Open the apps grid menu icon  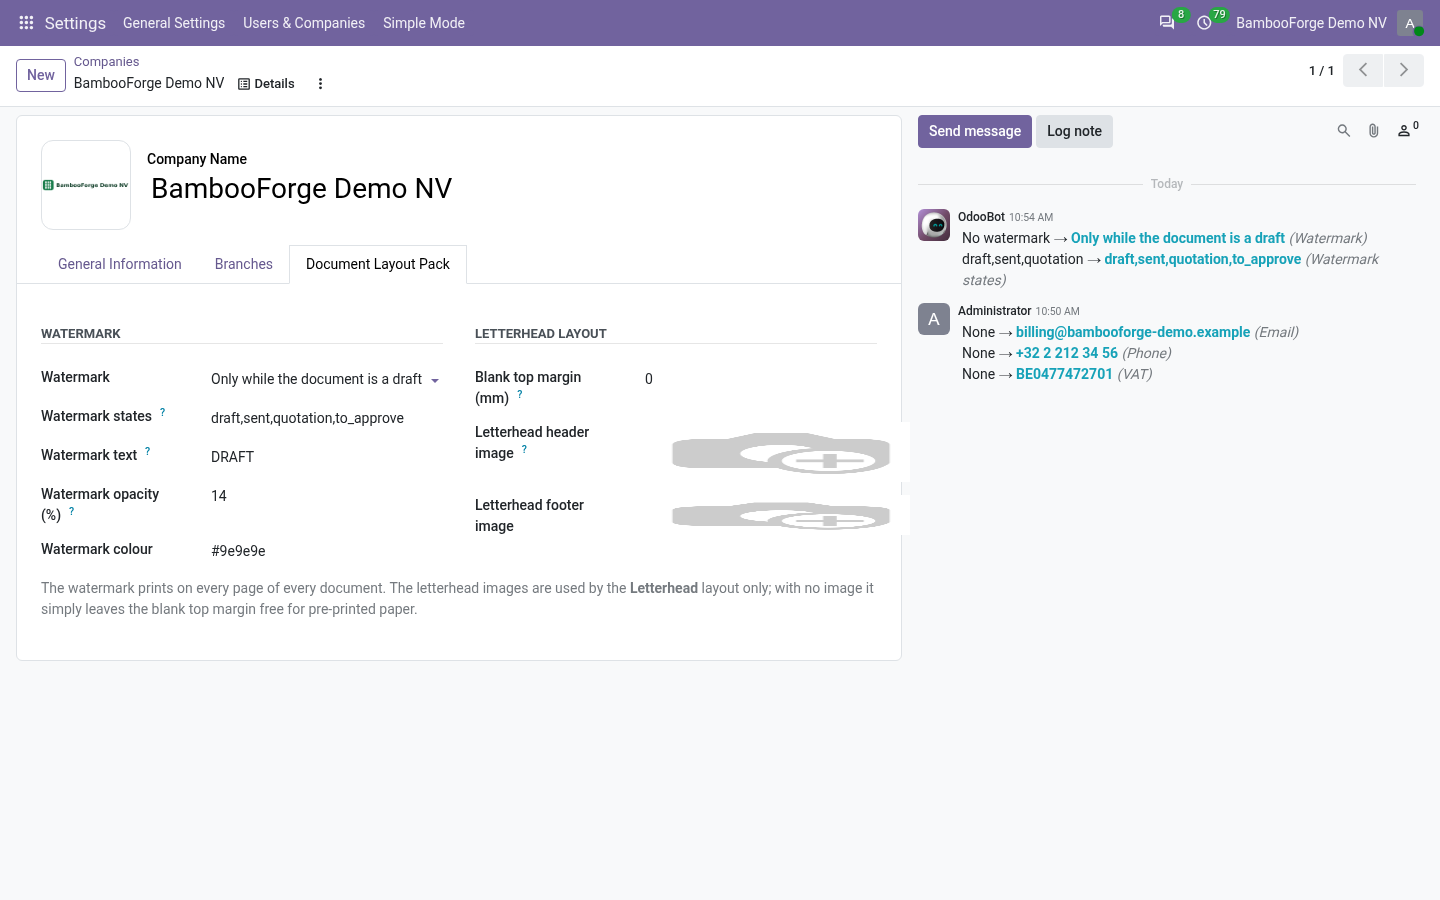(27, 23)
